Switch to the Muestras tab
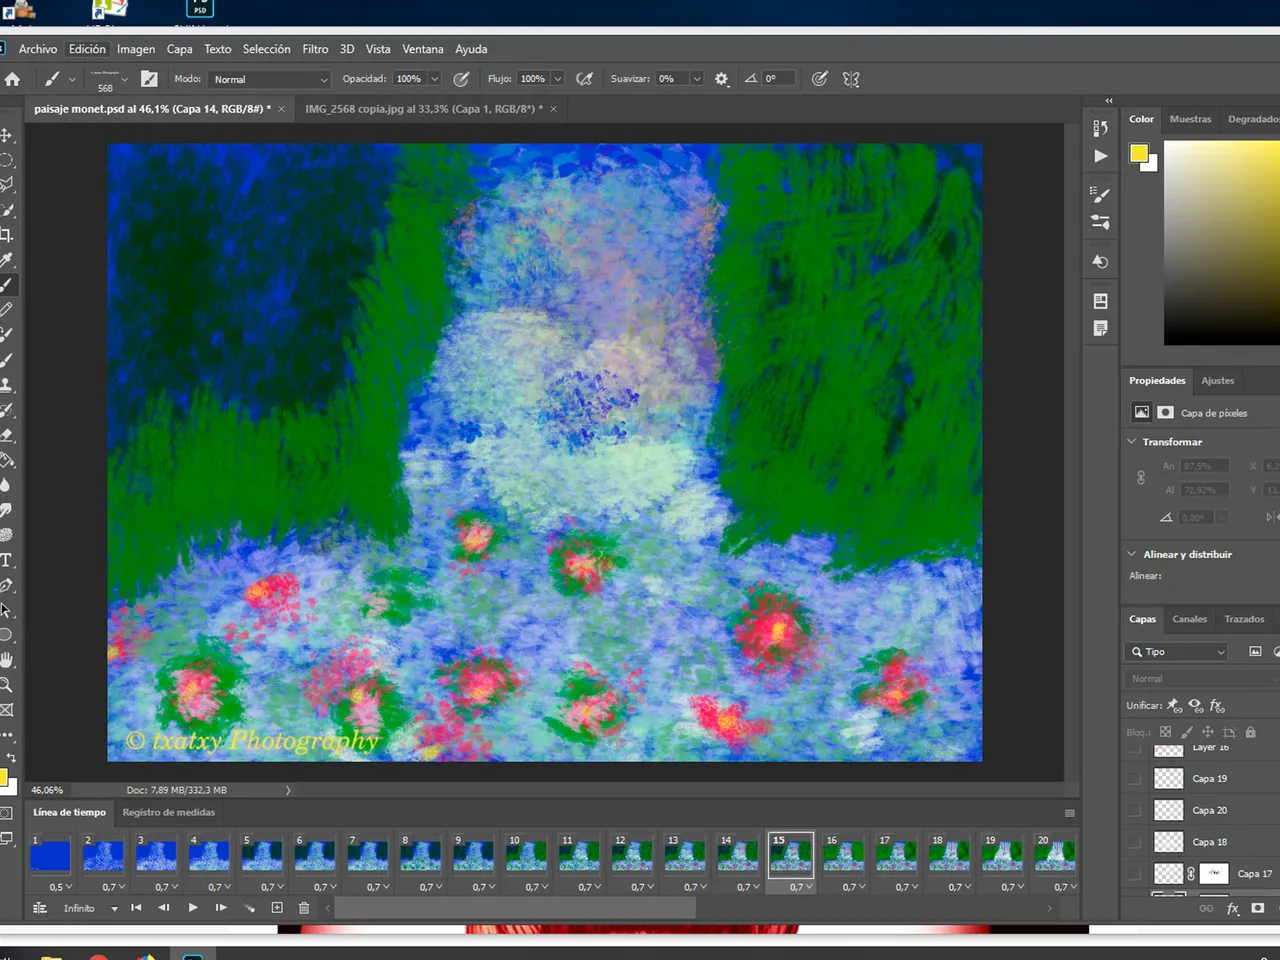 1190,119
